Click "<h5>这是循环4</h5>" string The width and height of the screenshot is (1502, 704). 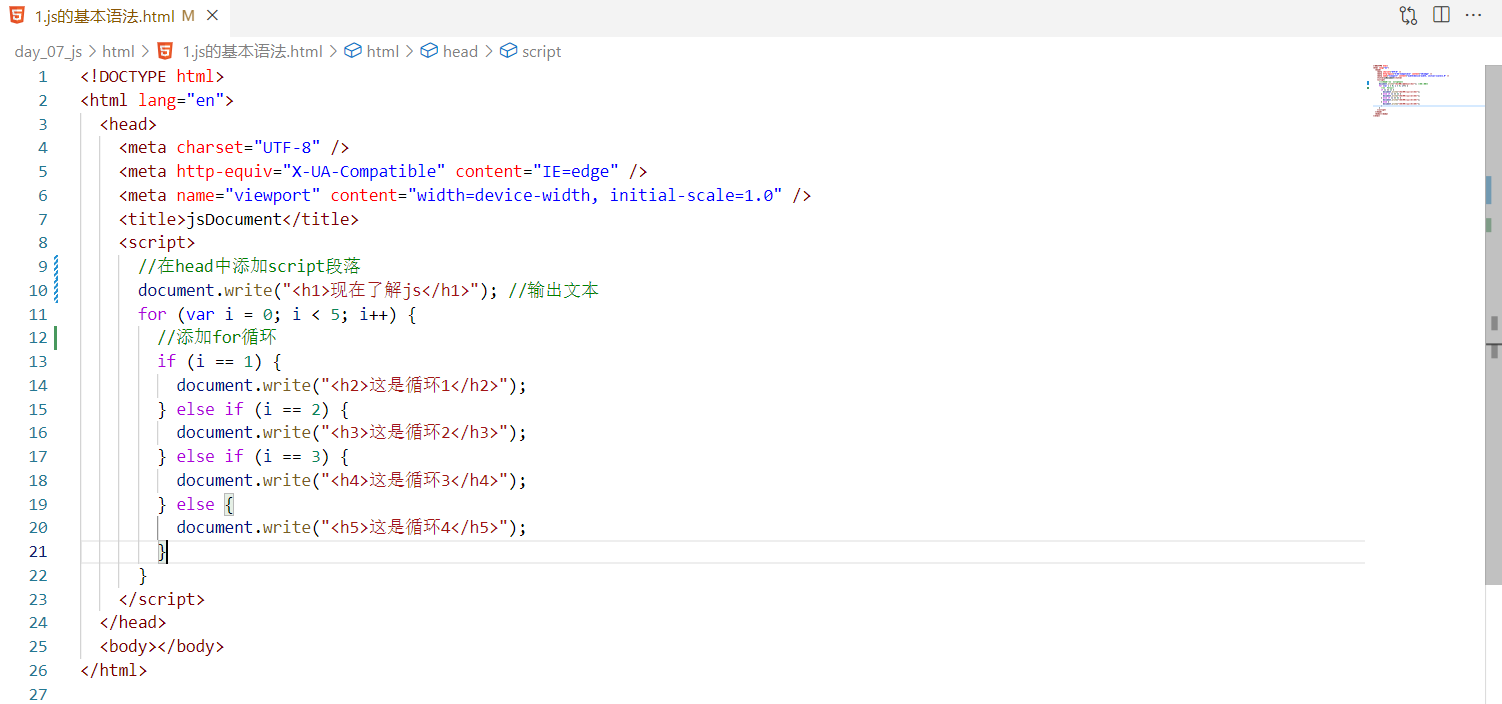[x=413, y=527]
